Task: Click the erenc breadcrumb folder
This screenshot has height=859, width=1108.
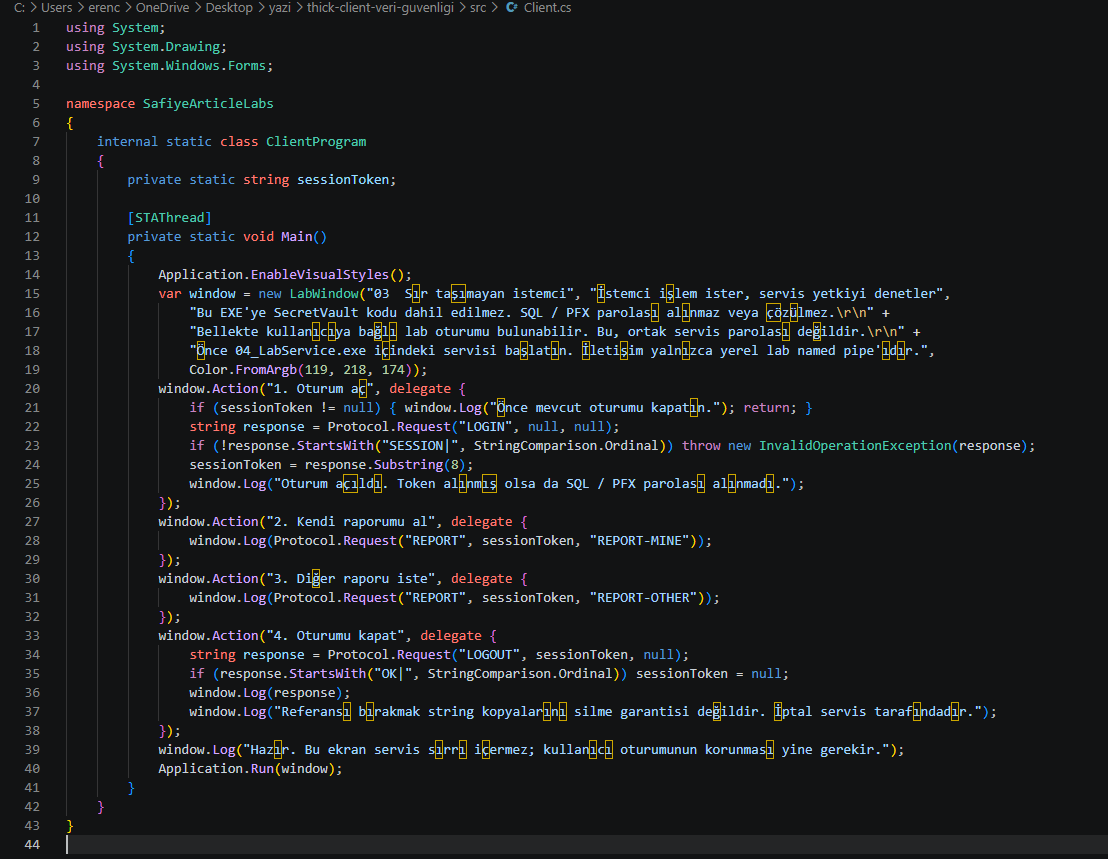Action: 104,8
